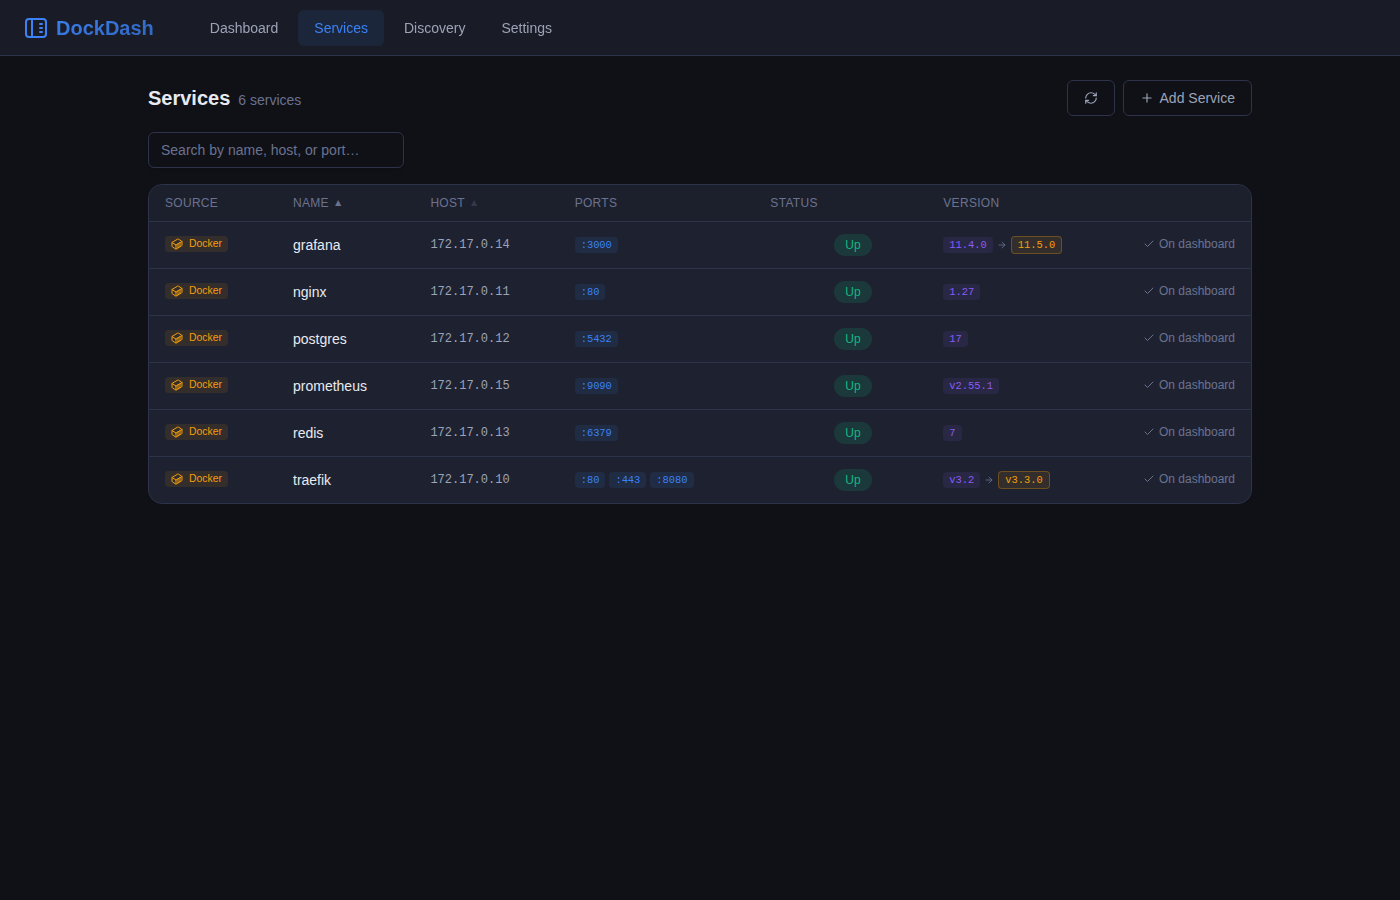Toggle On dashboard for traefik

coord(1190,479)
